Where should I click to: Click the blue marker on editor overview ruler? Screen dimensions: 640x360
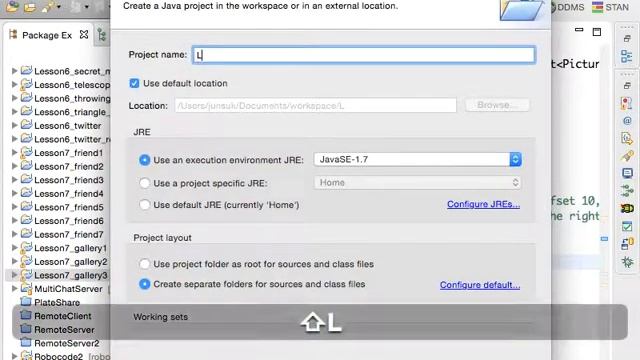604,239
